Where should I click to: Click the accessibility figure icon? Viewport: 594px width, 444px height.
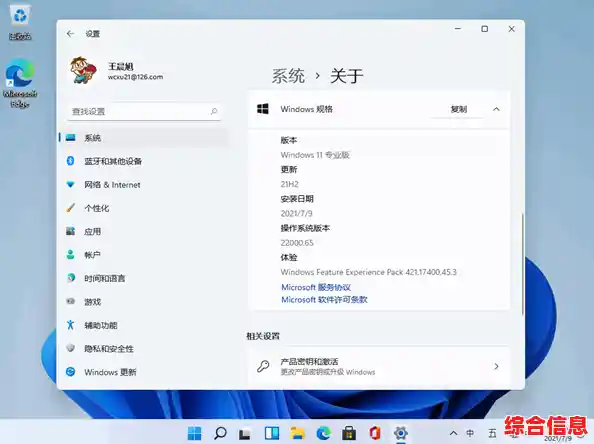pyautogui.click(x=70, y=325)
